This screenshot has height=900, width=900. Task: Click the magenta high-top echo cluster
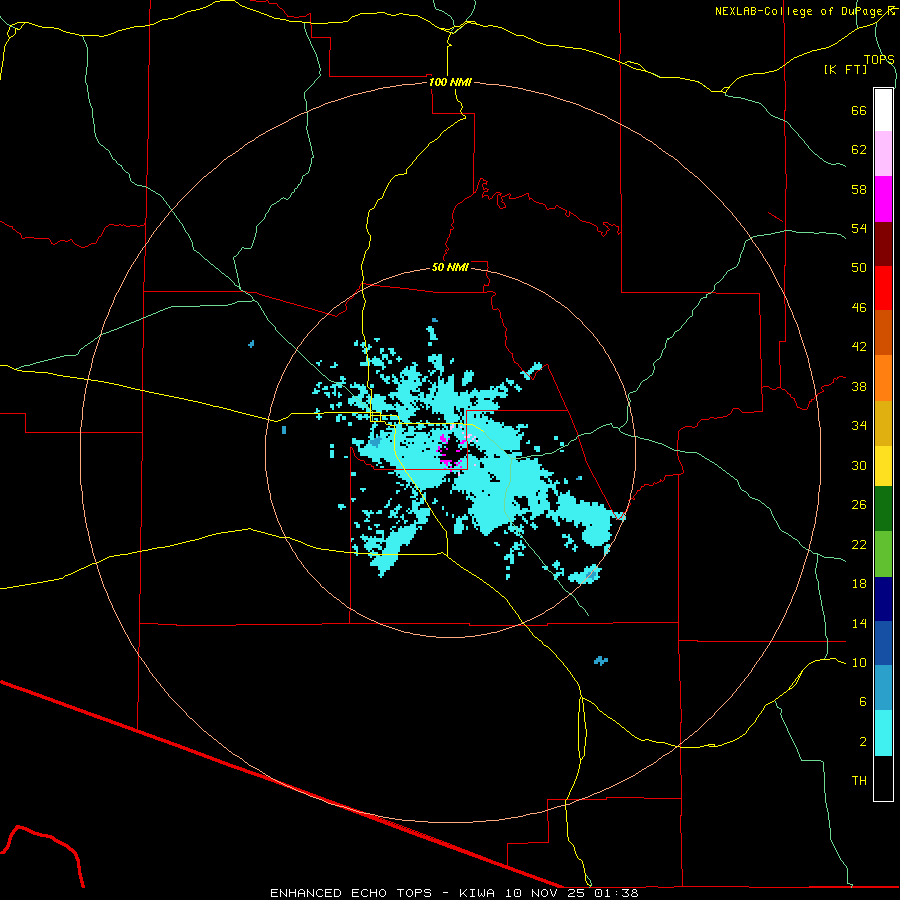tap(452, 451)
